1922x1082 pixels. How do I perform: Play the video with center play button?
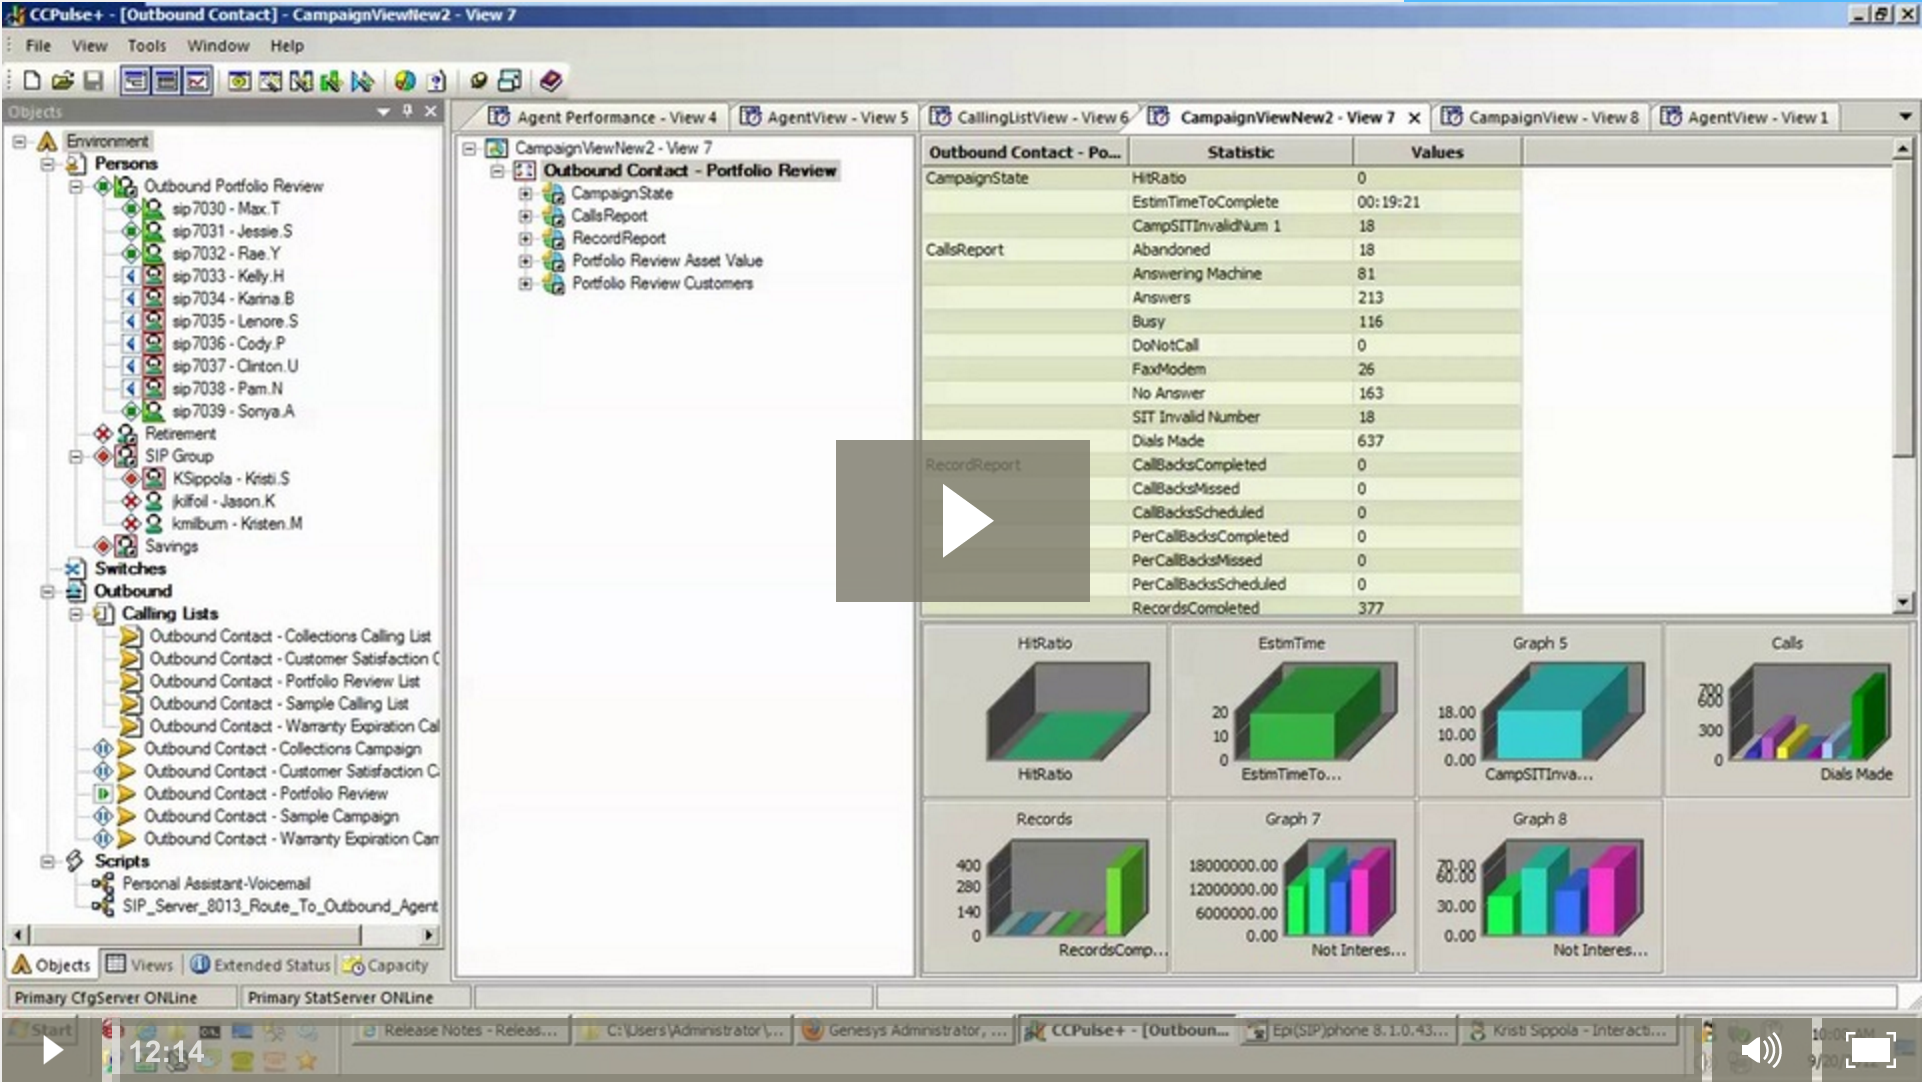[x=963, y=520]
